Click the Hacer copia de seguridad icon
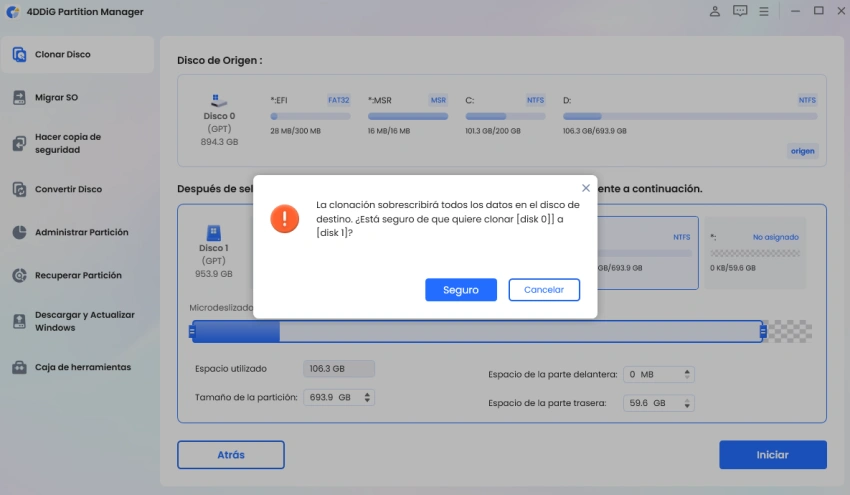This screenshot has width=850, height=495. pyautogui.click(x=20, y=143)
